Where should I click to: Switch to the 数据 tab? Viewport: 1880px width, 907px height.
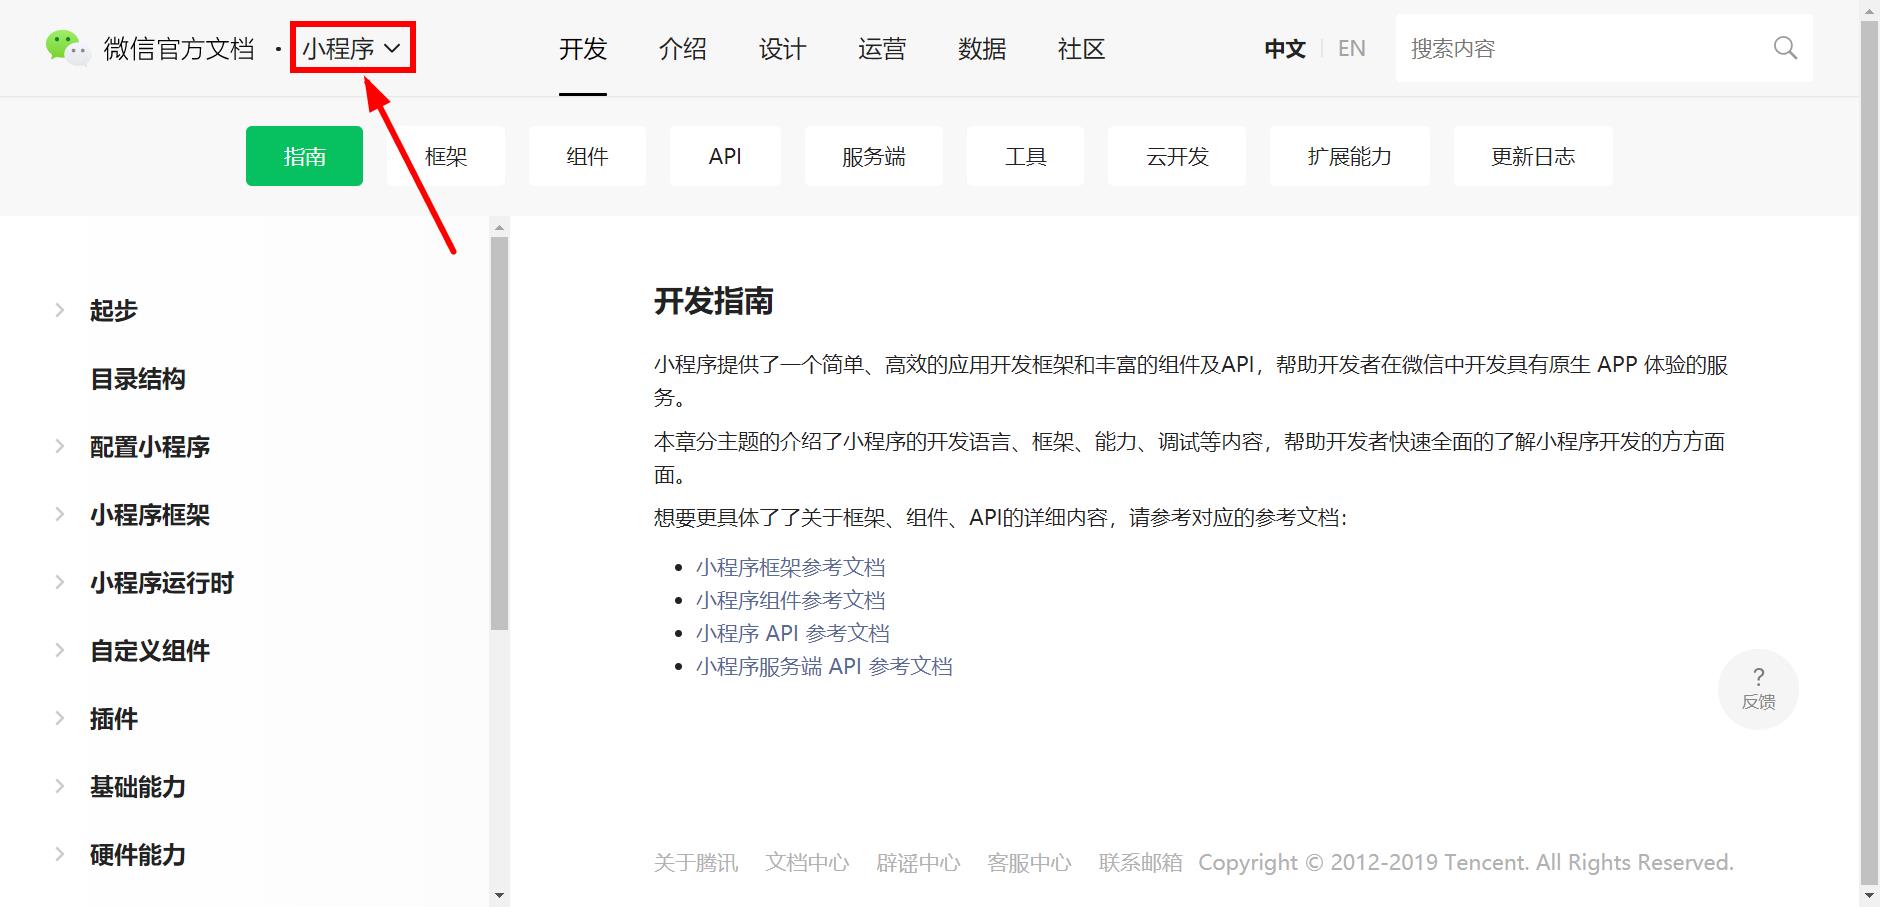(x=982, y=48)
